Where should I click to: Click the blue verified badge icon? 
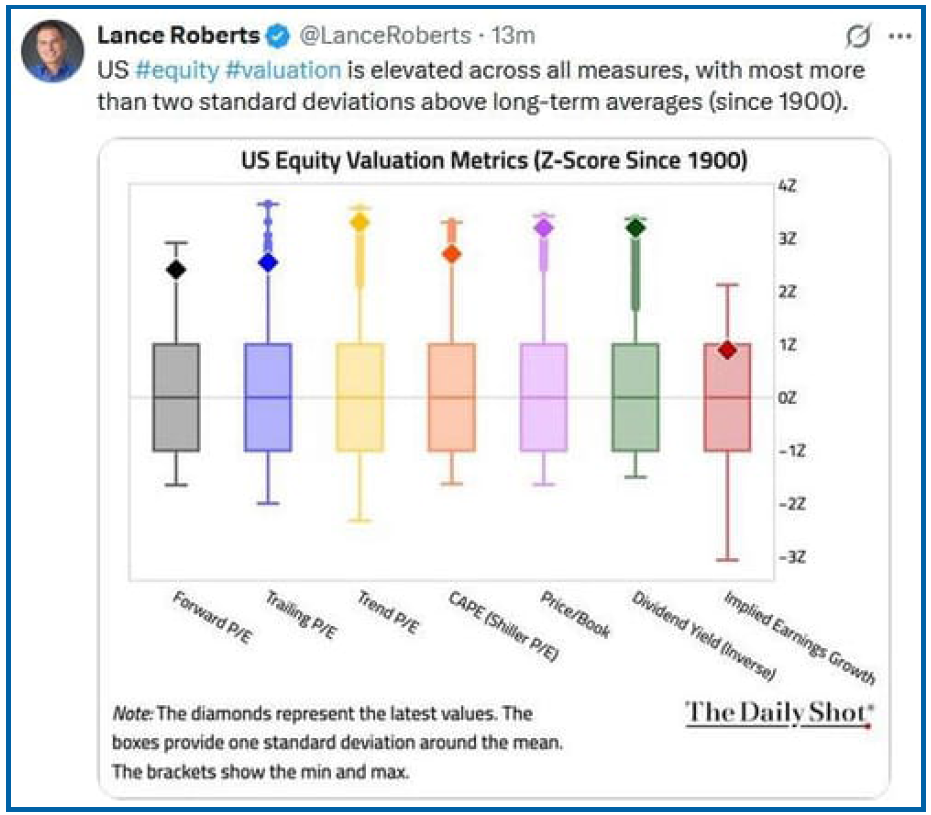[277, 36]
